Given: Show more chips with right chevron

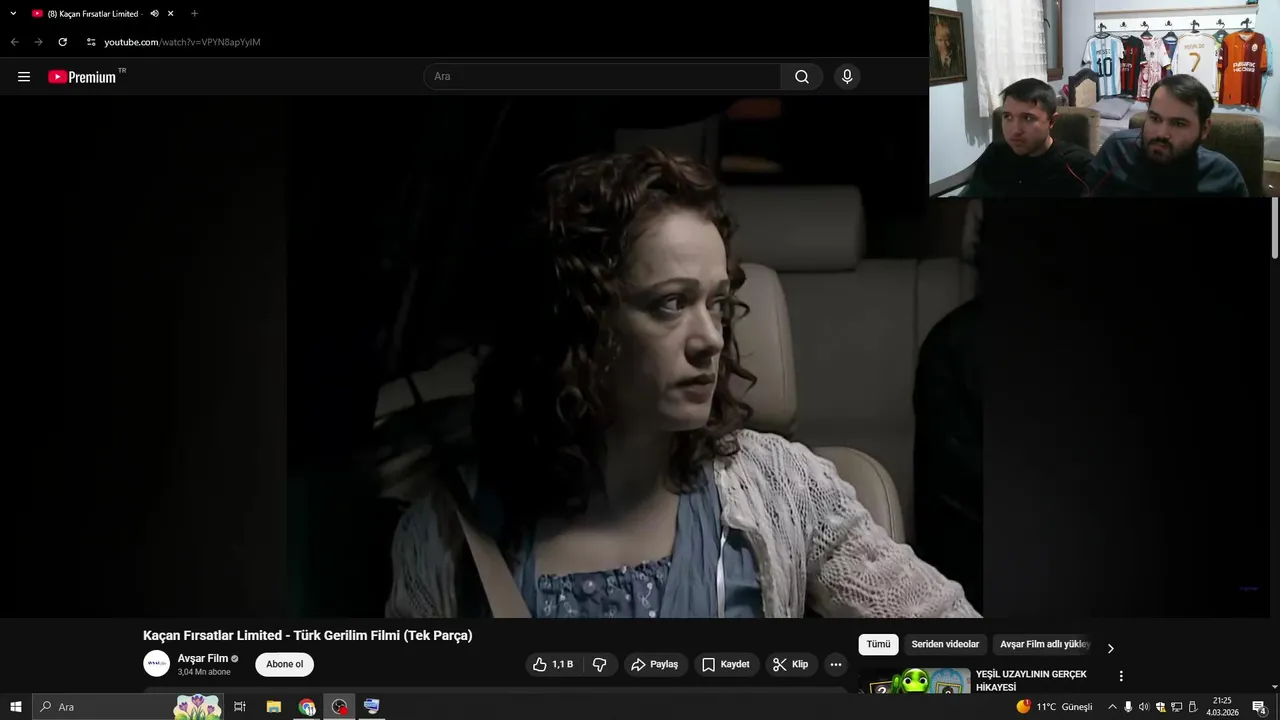Looking at the screenshot, I should pos(1110,648).
